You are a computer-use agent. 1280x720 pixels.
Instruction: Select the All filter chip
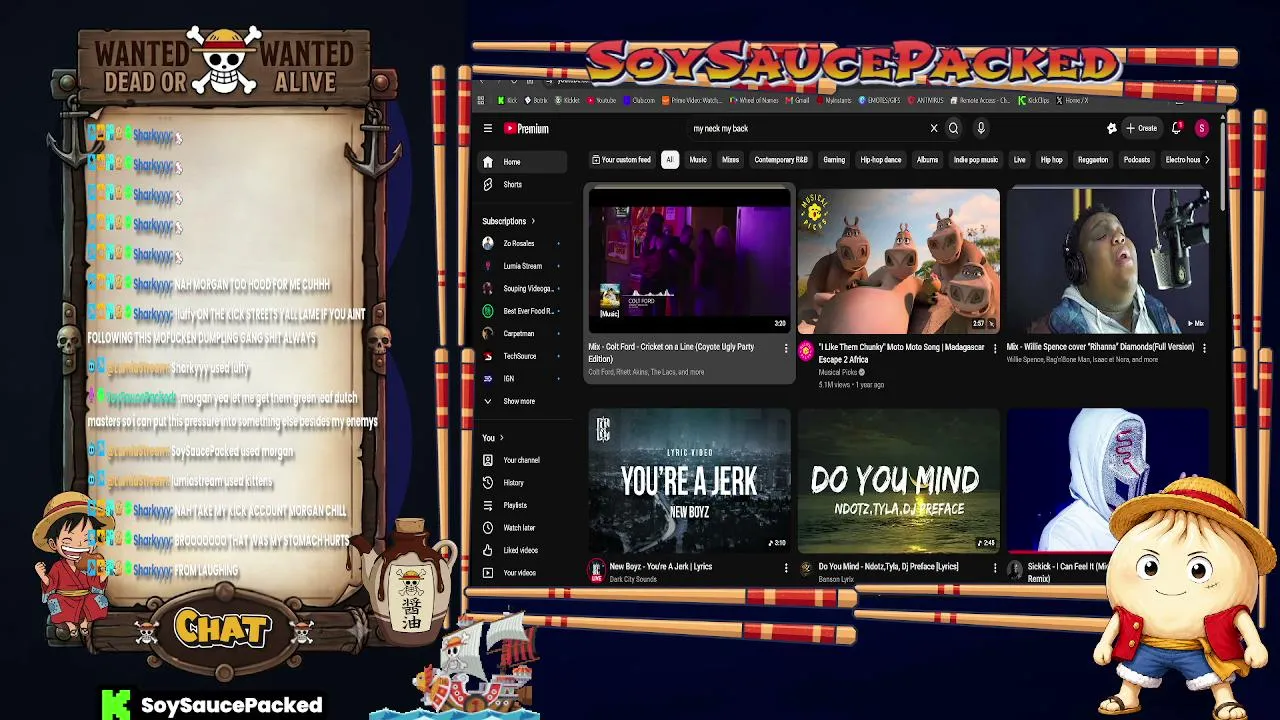669,160
